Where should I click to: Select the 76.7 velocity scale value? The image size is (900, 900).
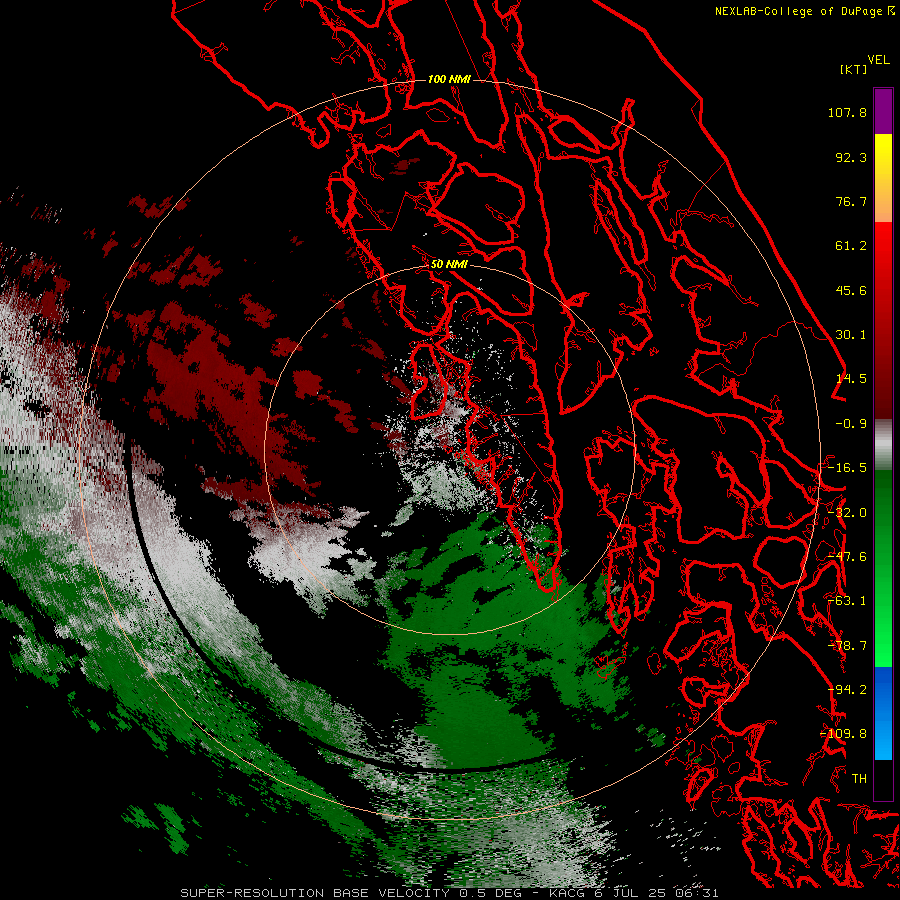[x=851, y=201]
